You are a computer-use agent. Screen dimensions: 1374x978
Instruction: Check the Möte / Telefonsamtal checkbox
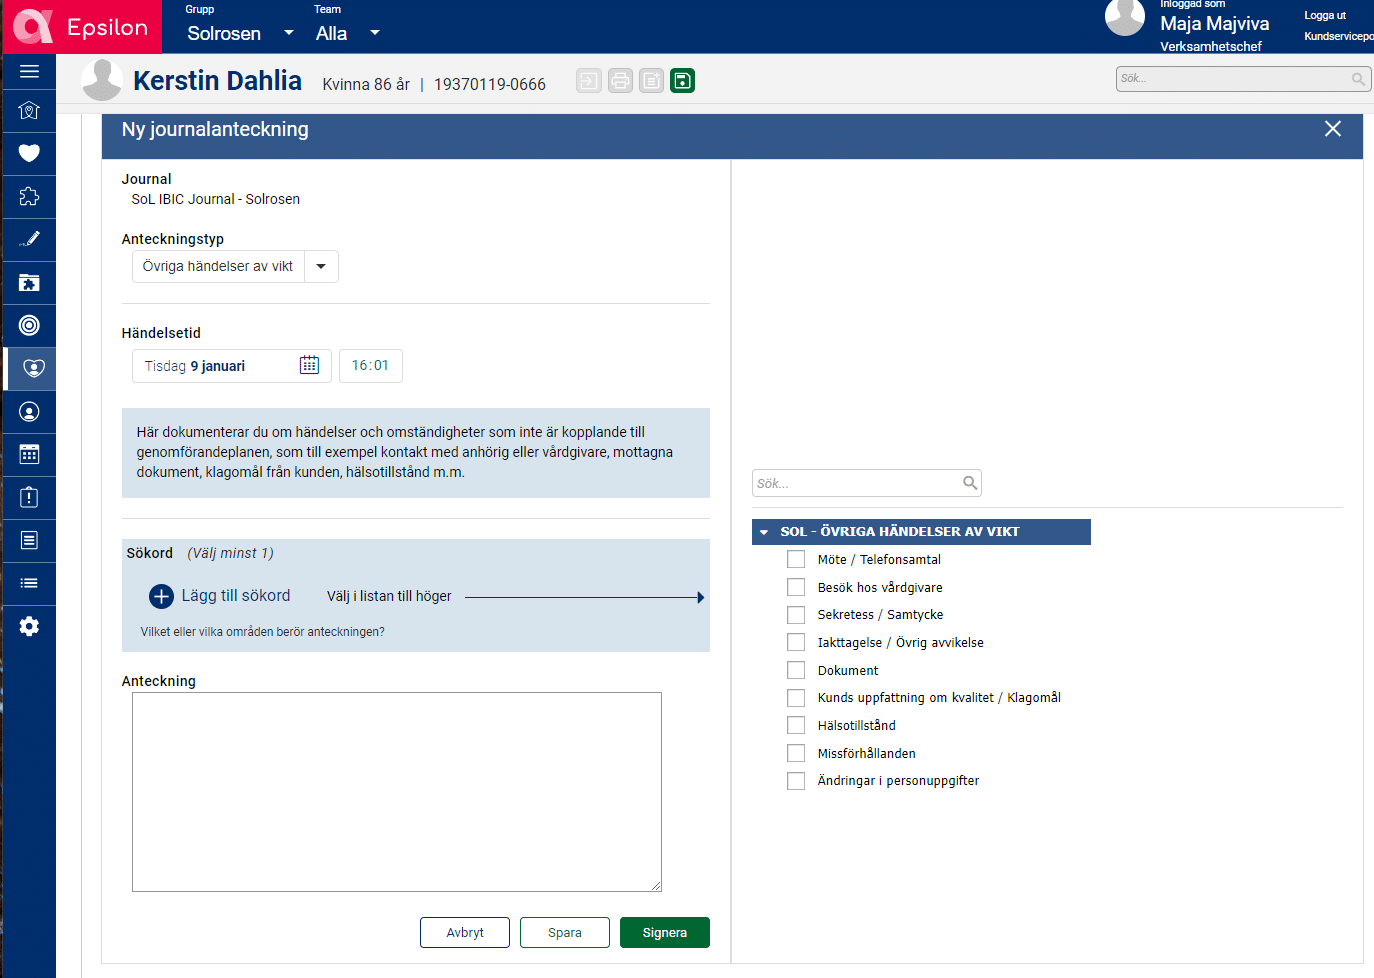796,560
